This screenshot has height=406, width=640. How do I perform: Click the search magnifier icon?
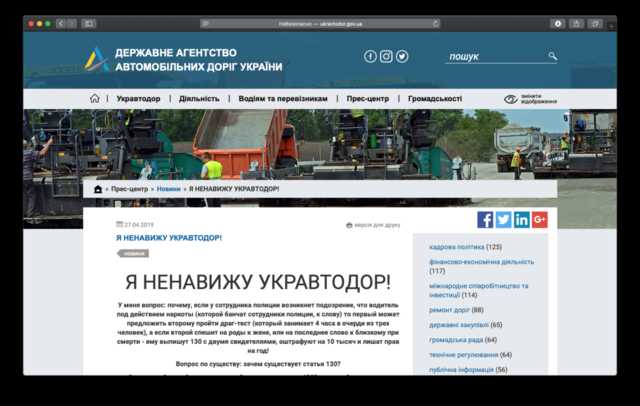click(552, 57)
